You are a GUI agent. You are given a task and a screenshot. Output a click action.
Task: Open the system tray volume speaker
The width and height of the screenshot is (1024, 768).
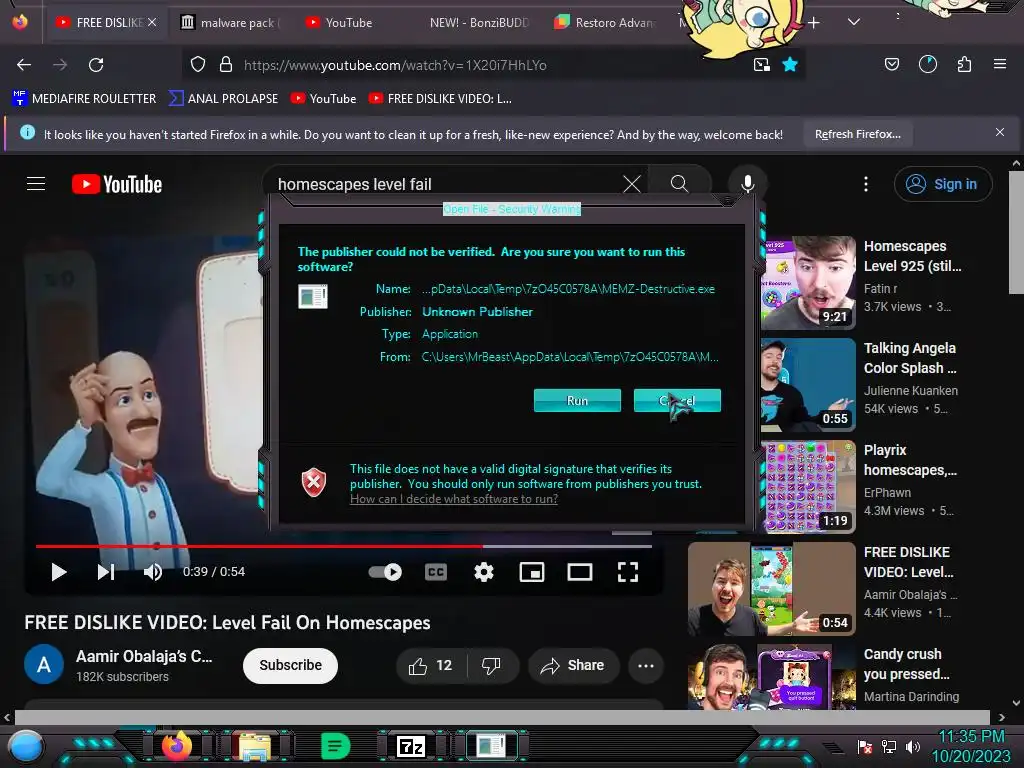coord(913,746)
